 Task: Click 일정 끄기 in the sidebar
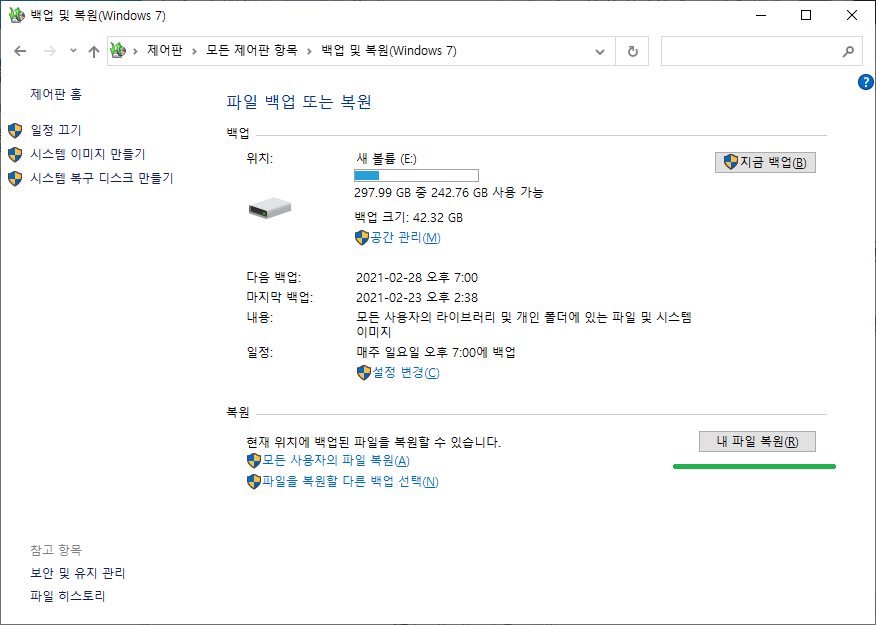click(x=56, y=130)
